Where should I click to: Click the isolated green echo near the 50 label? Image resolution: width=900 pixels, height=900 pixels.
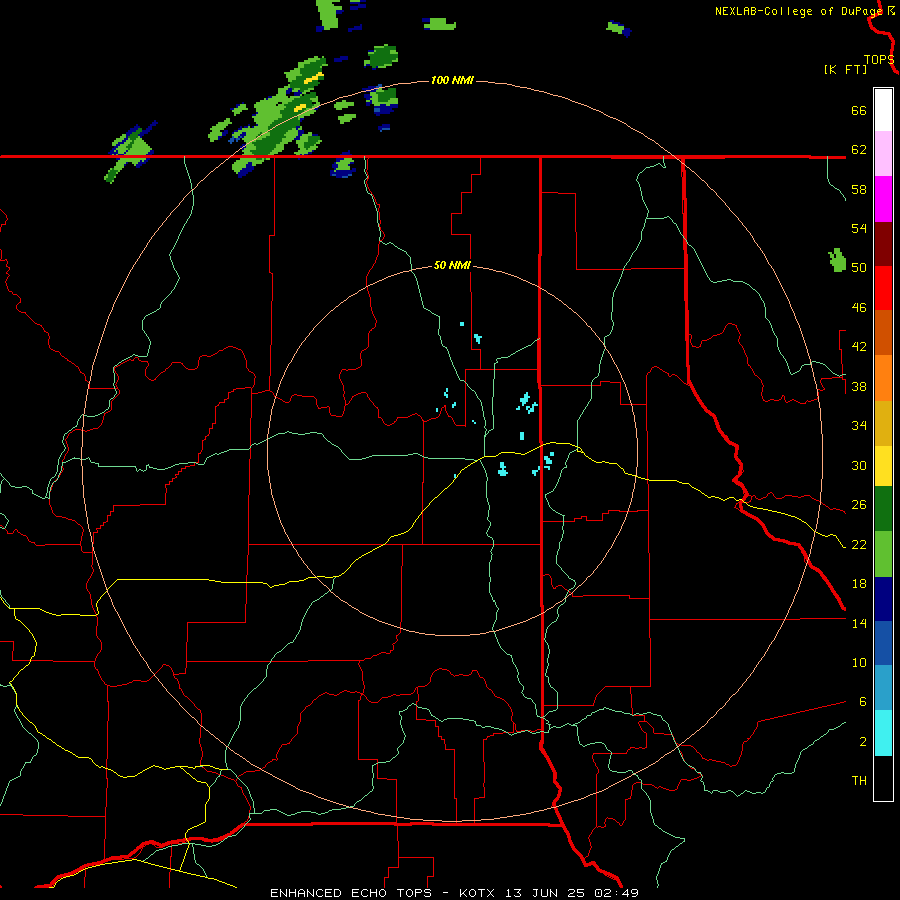tap(837, 260)
